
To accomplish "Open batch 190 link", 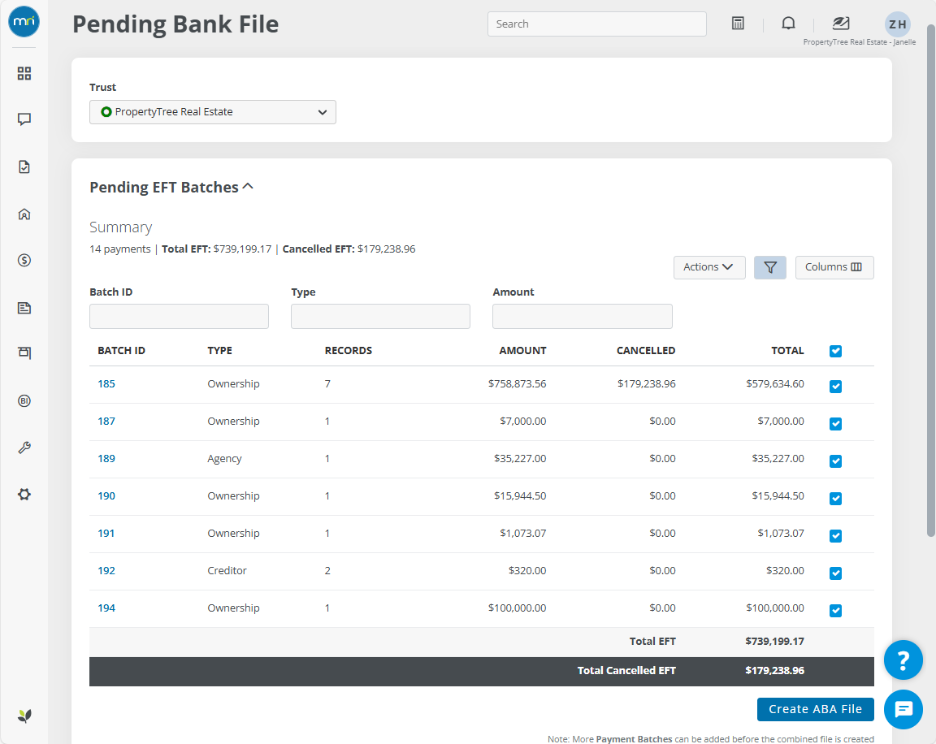I will pos(106,496).
